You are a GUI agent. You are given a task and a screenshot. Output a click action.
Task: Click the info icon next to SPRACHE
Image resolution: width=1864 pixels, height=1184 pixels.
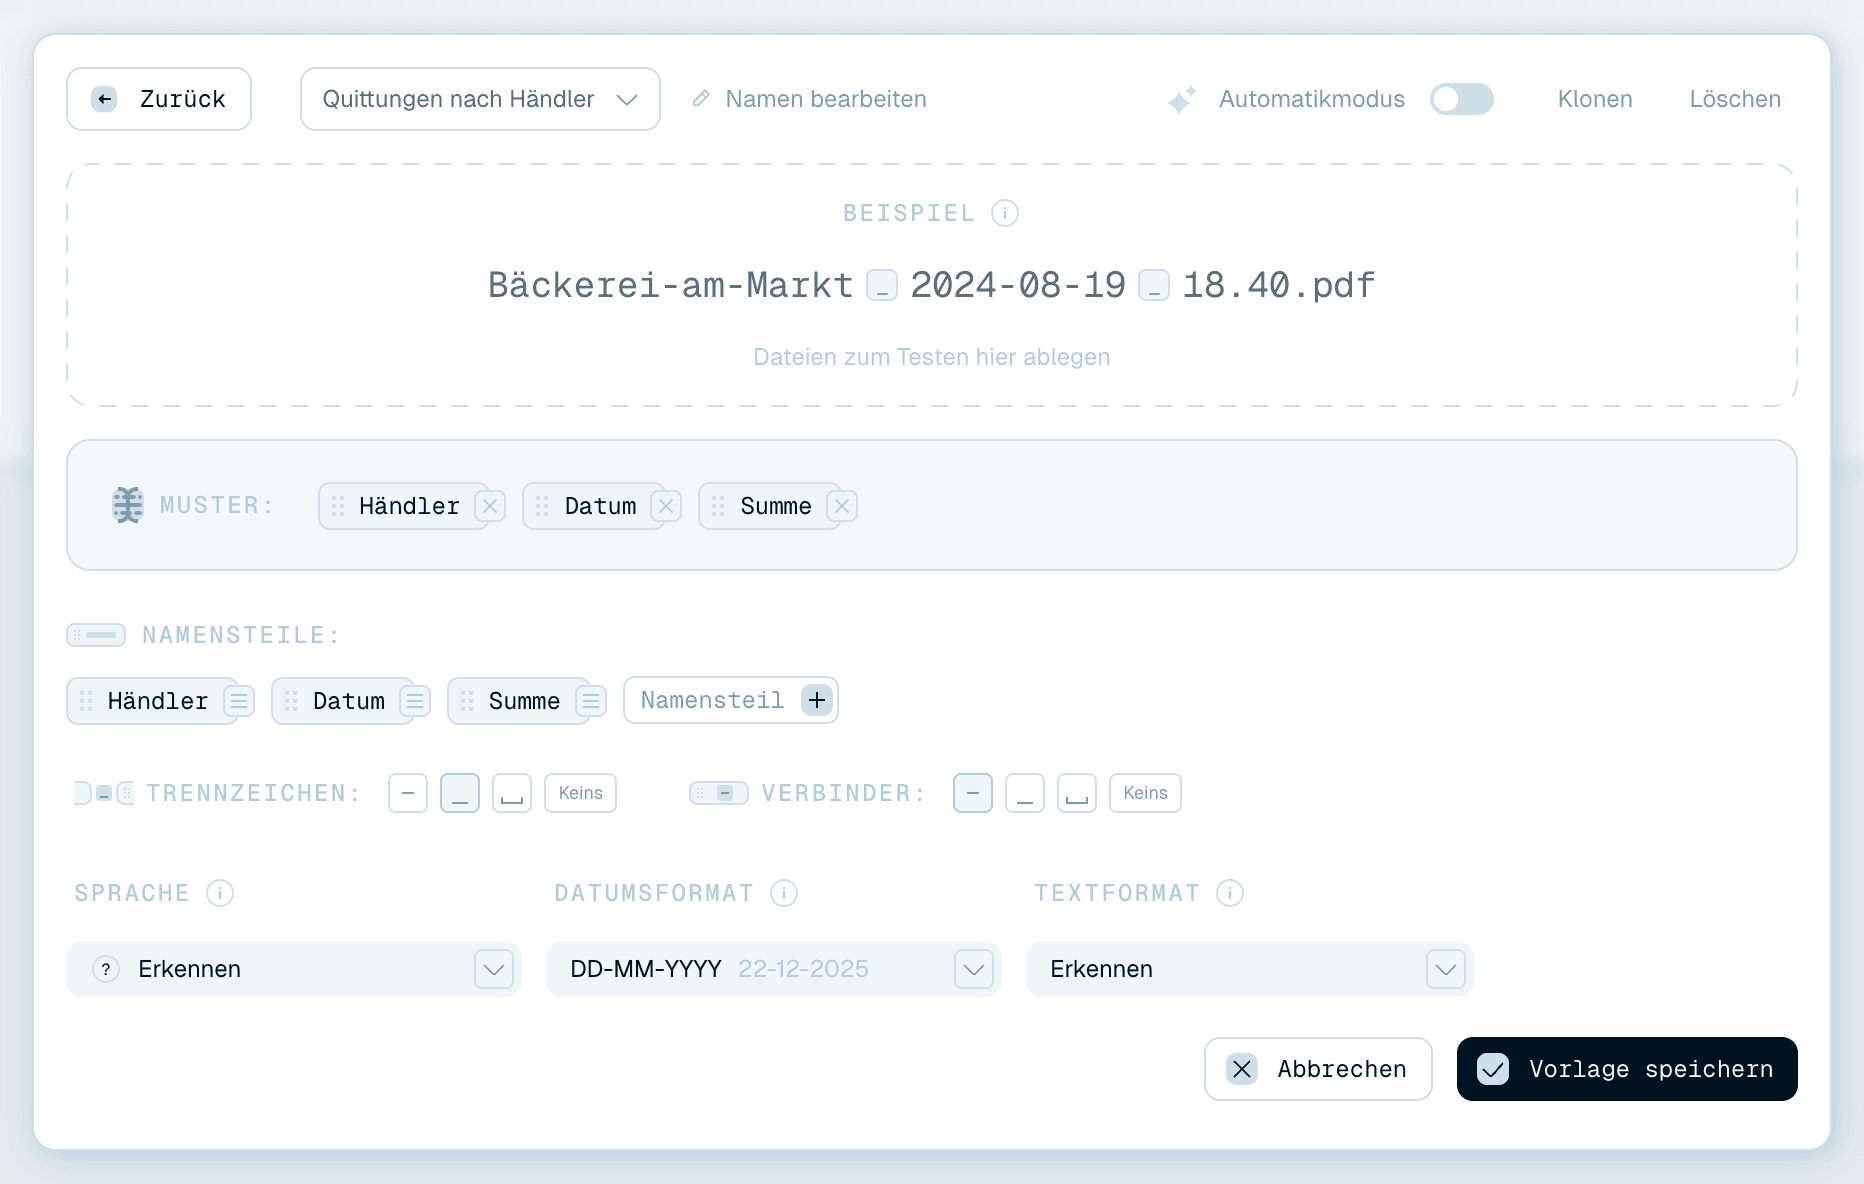point(220,893)
